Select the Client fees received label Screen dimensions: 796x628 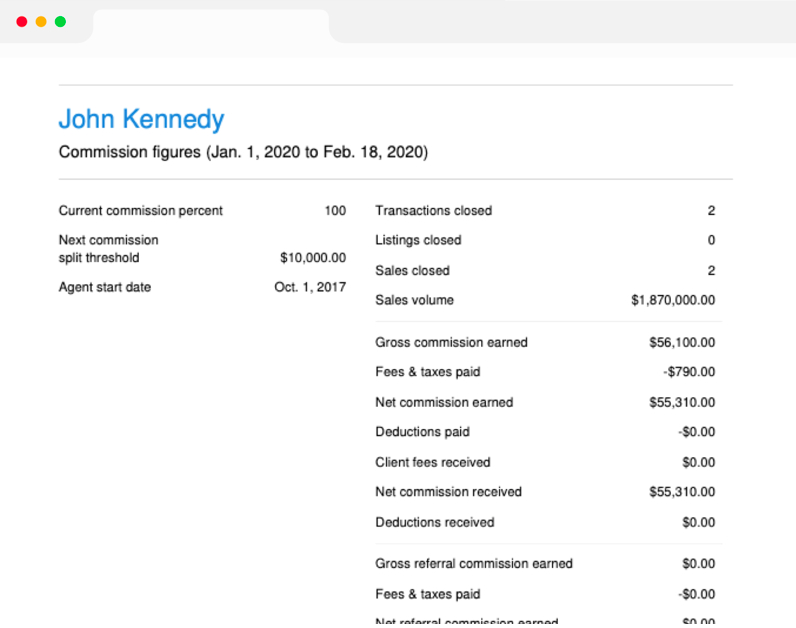433,462
